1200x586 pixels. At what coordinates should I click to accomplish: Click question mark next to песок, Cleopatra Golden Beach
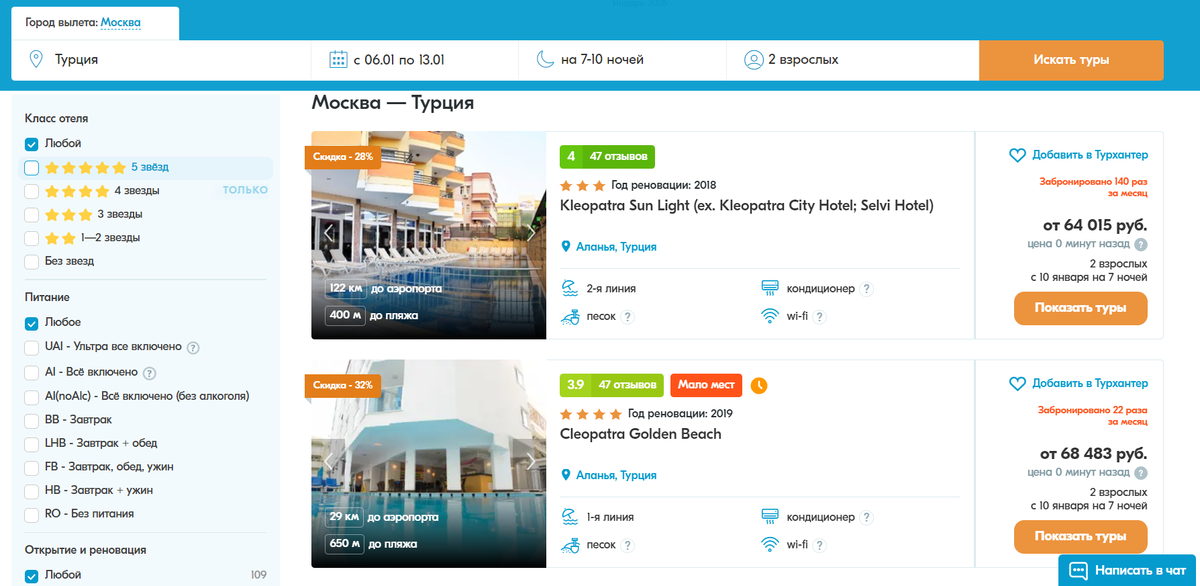628,545
